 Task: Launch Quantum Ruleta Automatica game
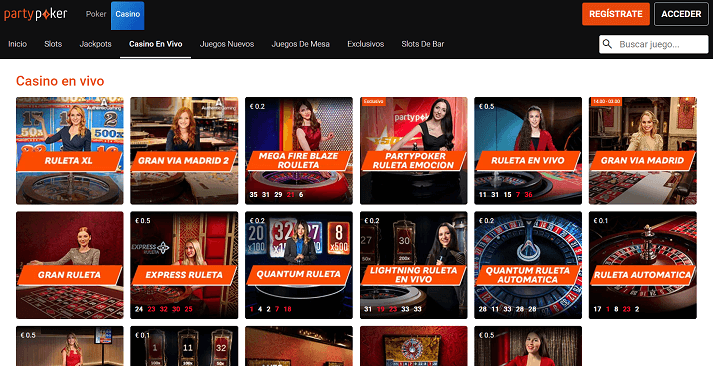528,265
